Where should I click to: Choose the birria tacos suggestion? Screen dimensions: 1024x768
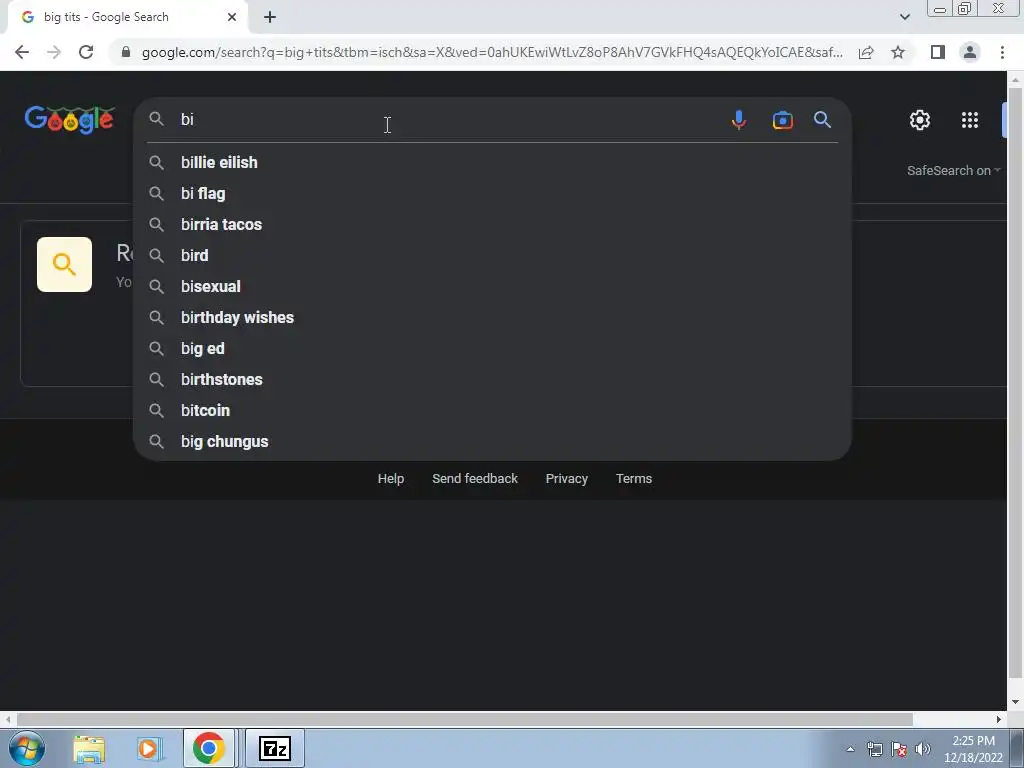point(492,225)
